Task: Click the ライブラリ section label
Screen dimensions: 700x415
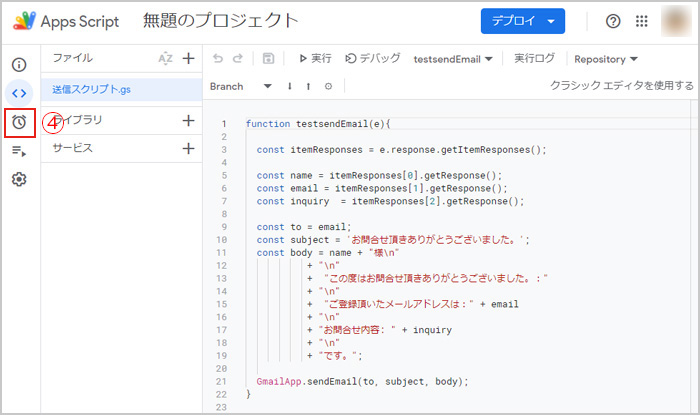Action: [x=78, y=120]
